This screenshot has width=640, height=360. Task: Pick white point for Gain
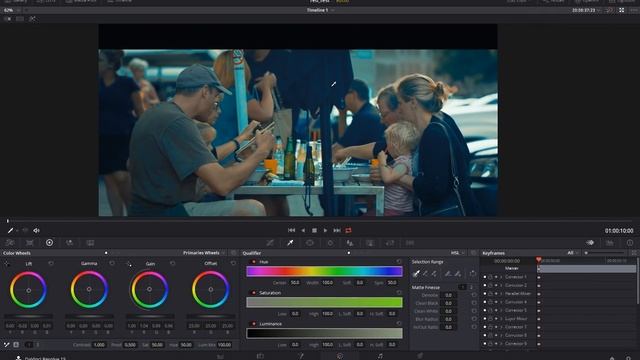(129, 264)
